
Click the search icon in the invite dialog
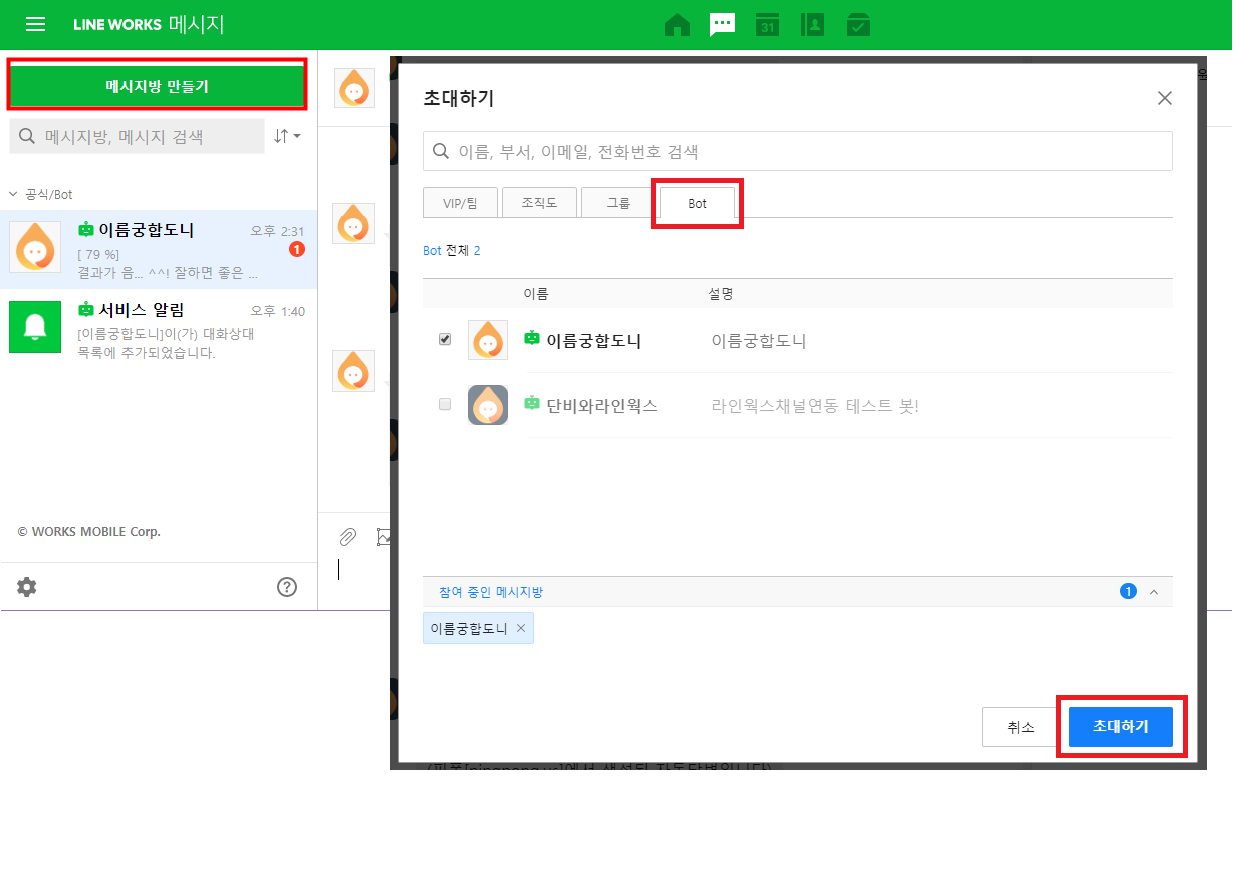440,151
